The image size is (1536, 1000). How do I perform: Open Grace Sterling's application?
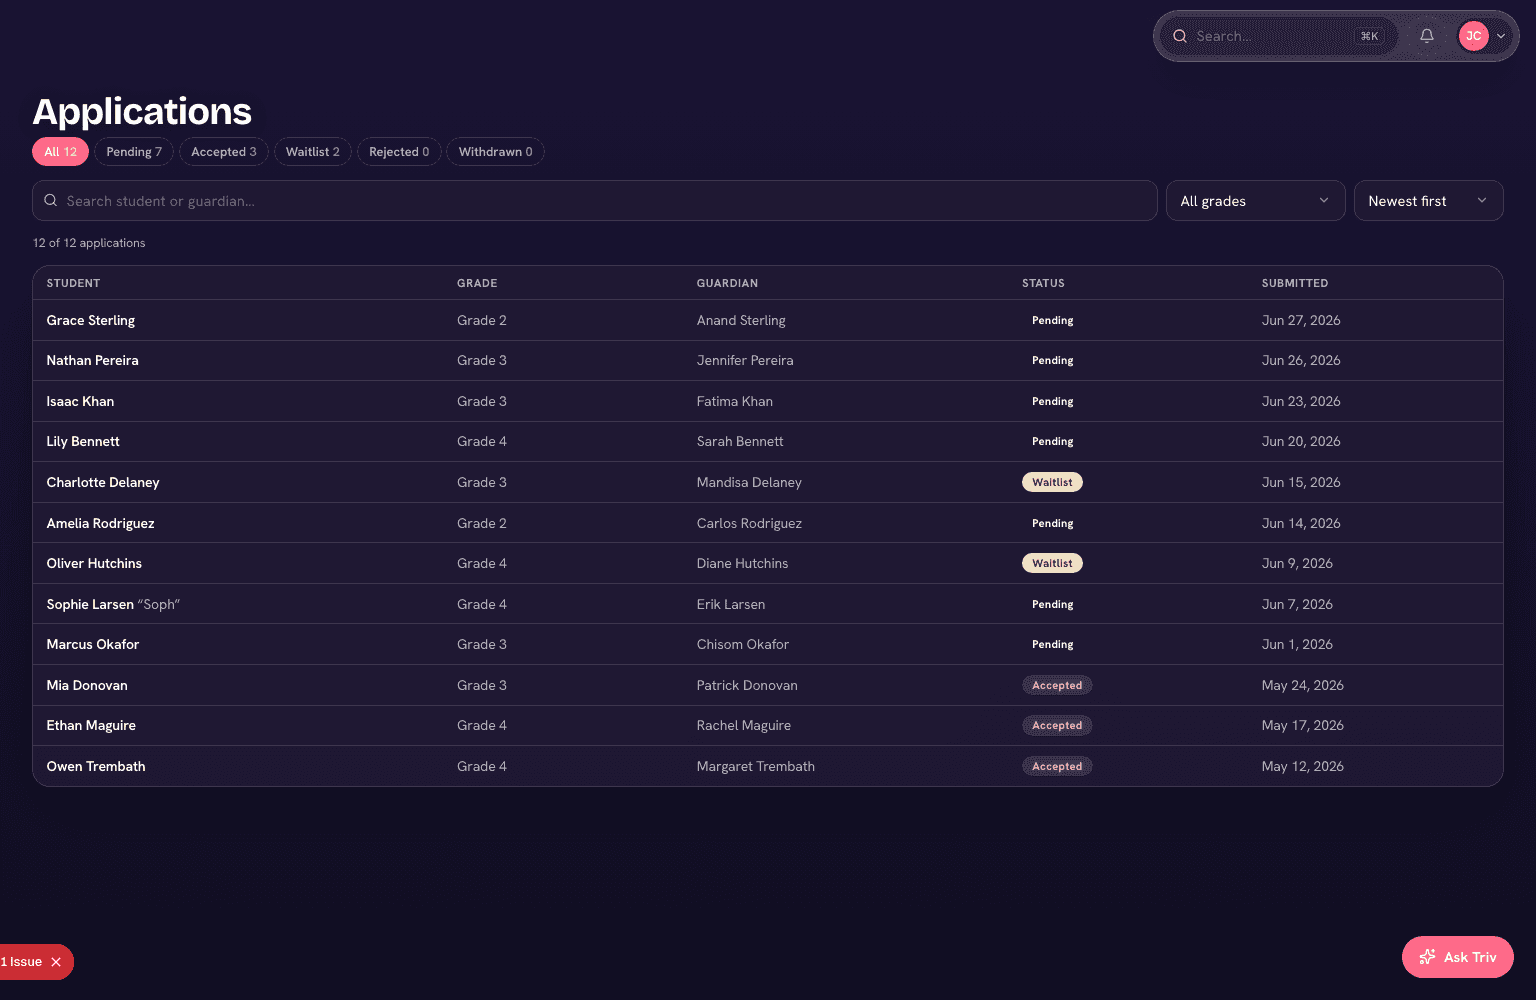coord(768,320)
